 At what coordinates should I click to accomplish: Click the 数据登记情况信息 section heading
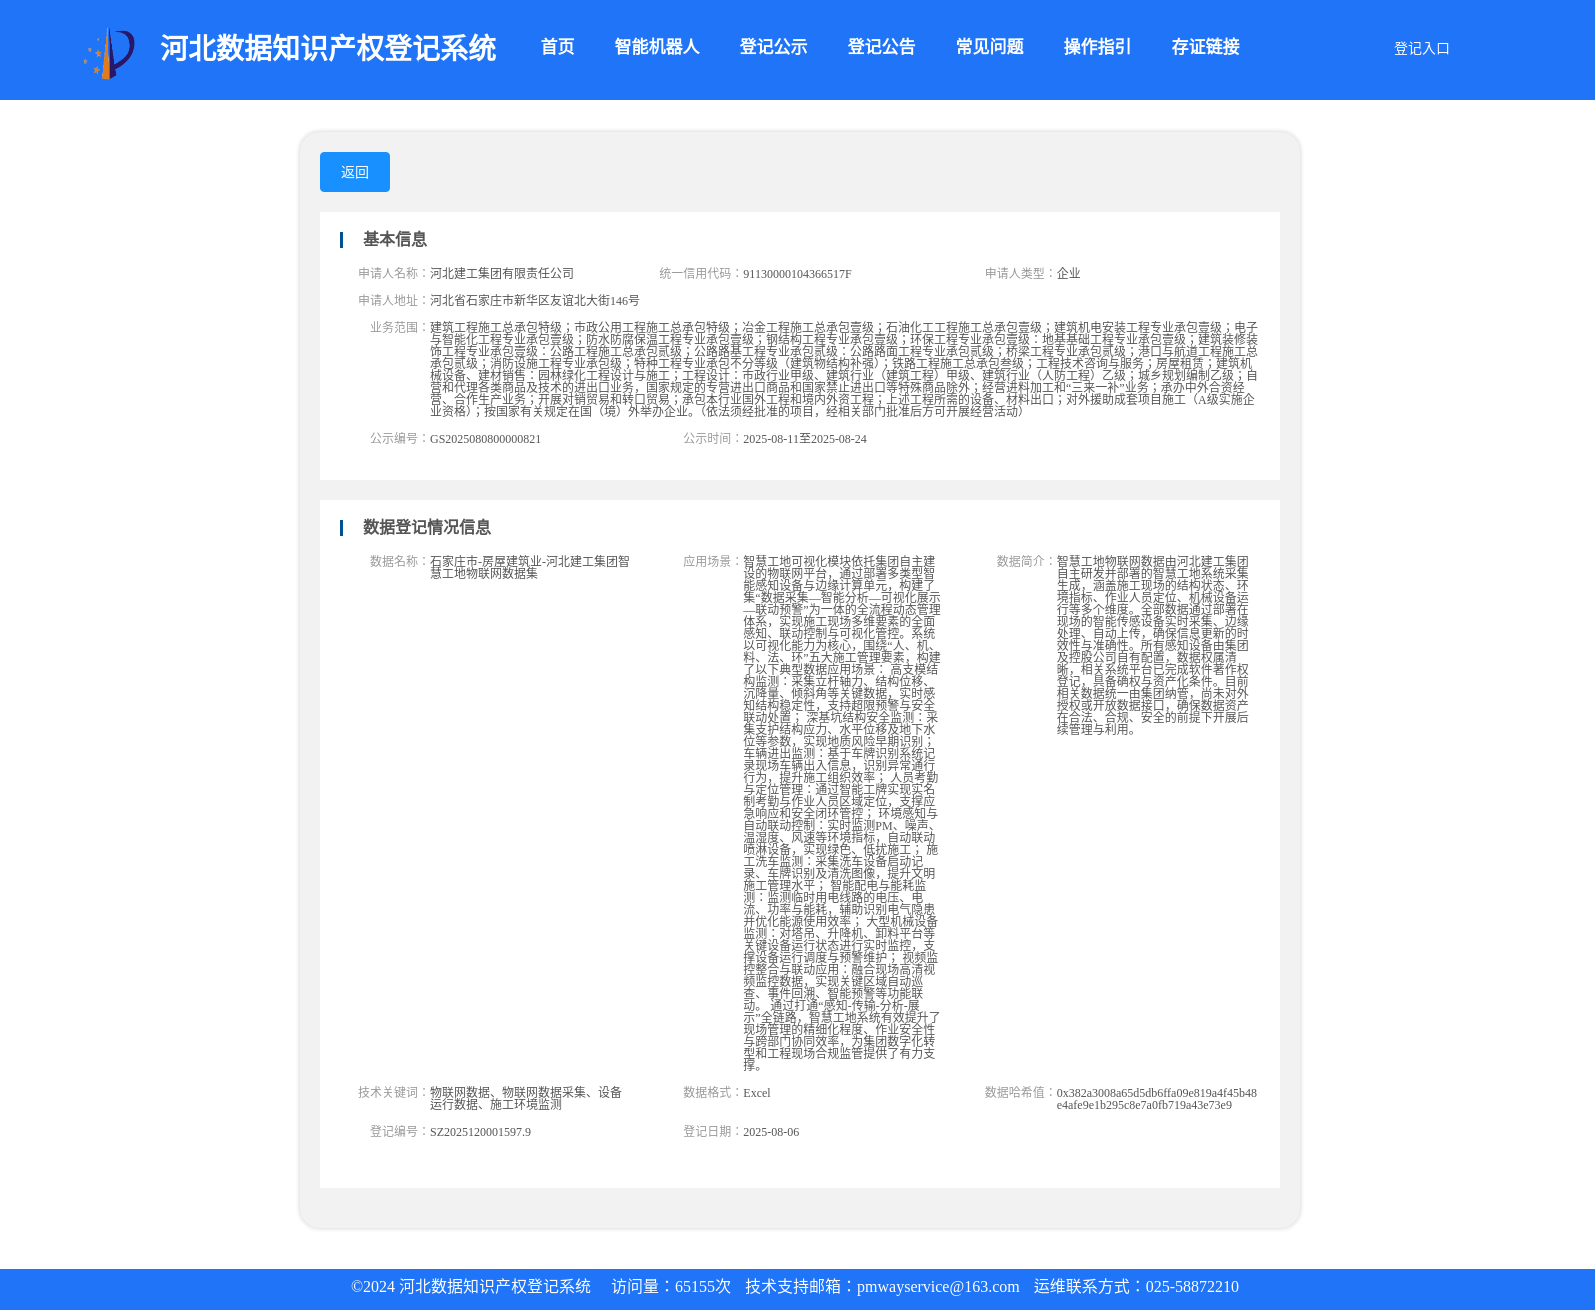coord(427,527)
